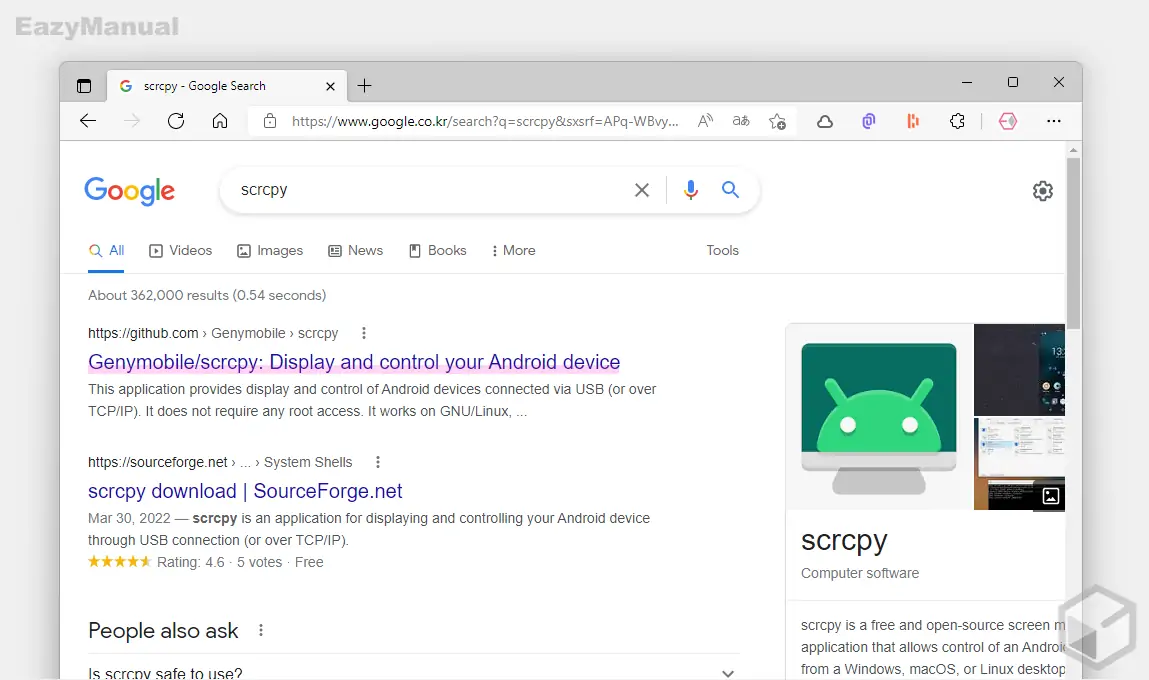Open the browser Extensions puzzle icon
1149x680 pixels.
coord(957,121)
